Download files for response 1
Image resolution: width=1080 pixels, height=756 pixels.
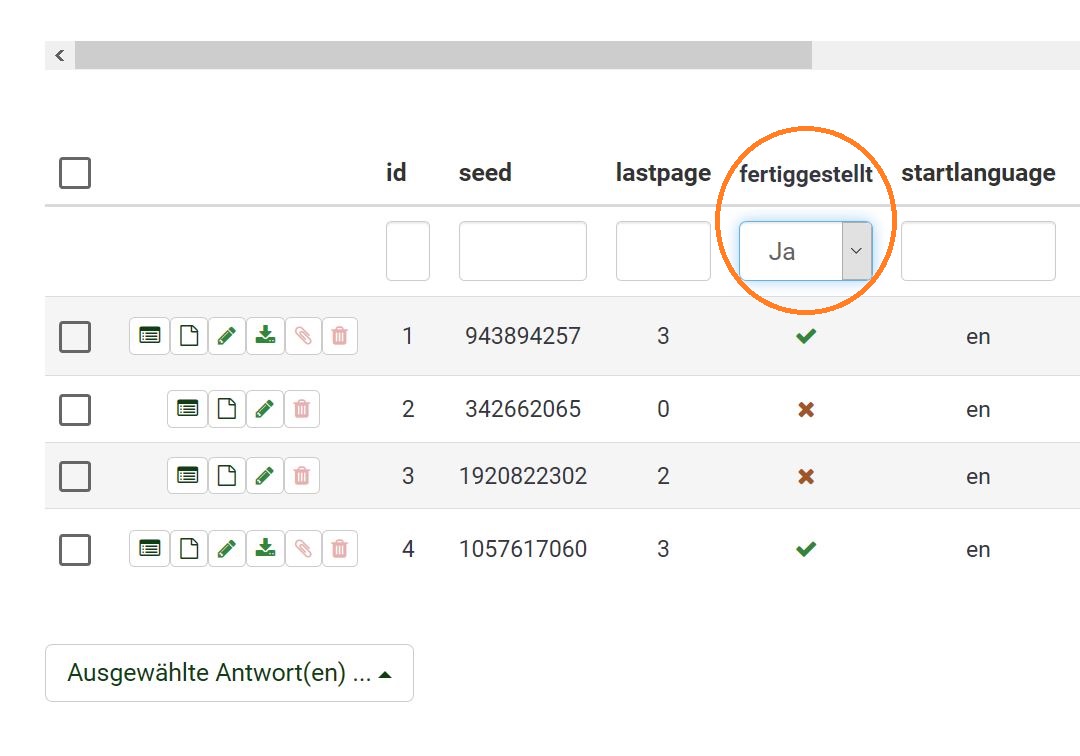click(265, 336)
